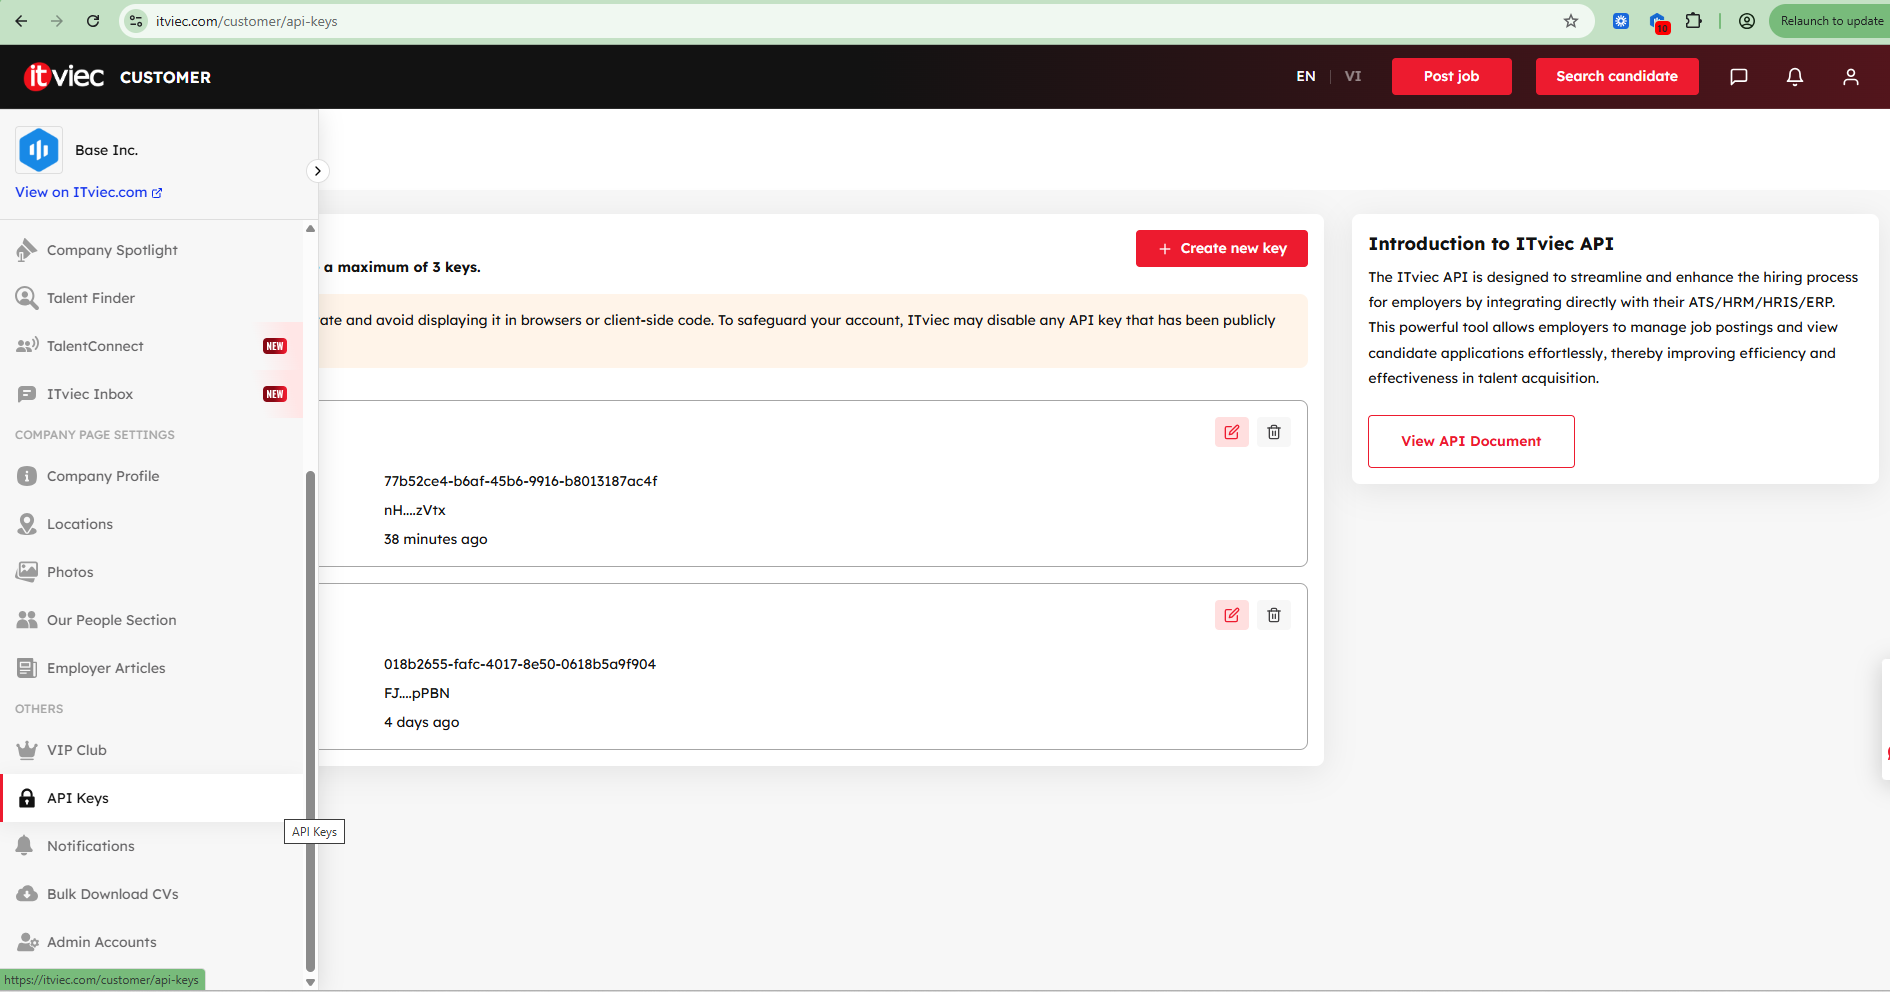Open Company Spotlight menu item
The width and height of the screenshot is (1890, 992).
coord(152,250)
